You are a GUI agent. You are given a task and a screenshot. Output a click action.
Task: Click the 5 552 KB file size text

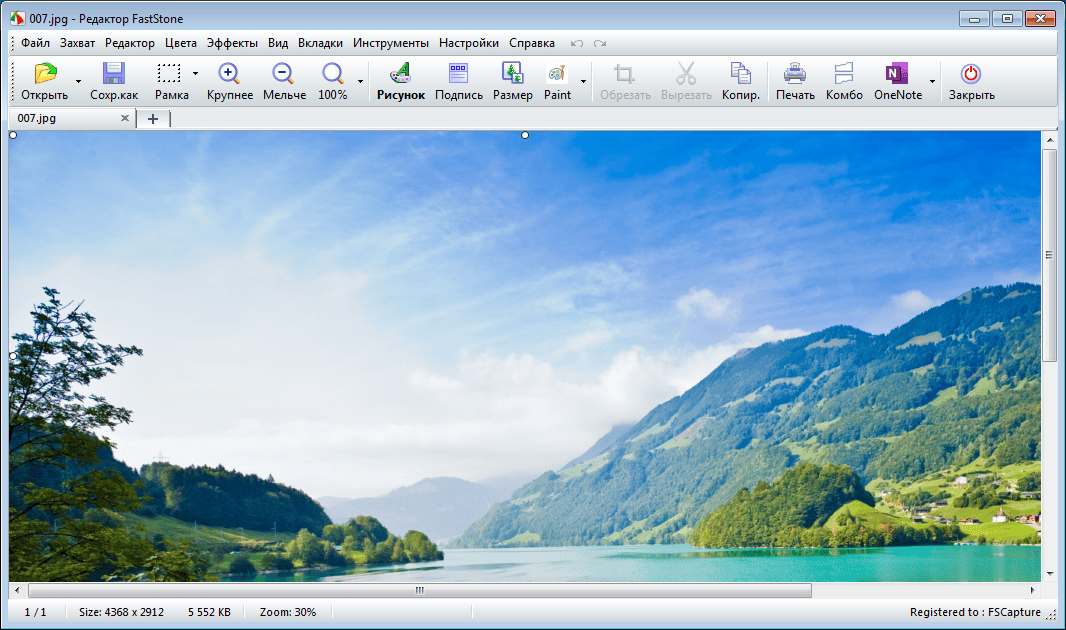(209, 612)
